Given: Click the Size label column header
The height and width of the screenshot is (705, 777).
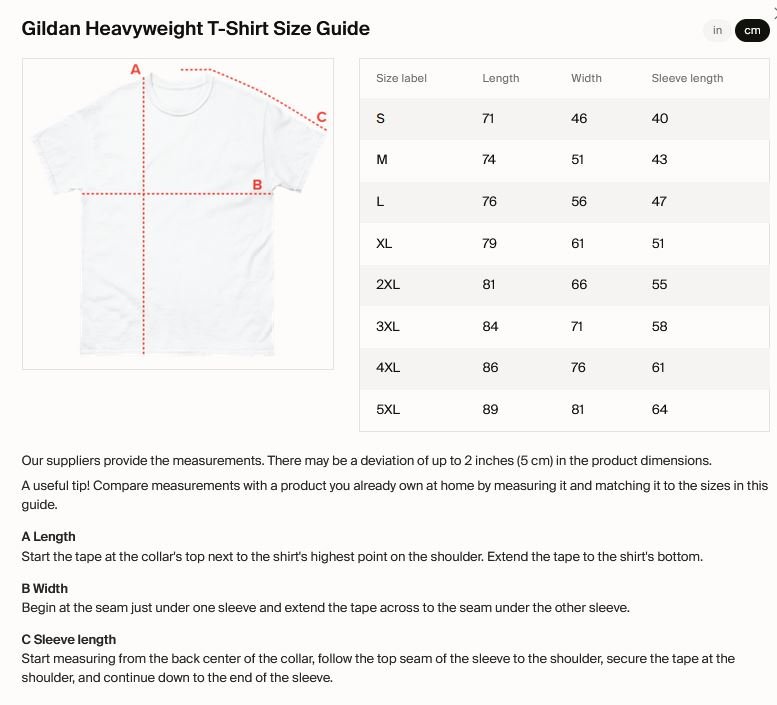Looking at the screenshot, I should (x=401, y=78).
